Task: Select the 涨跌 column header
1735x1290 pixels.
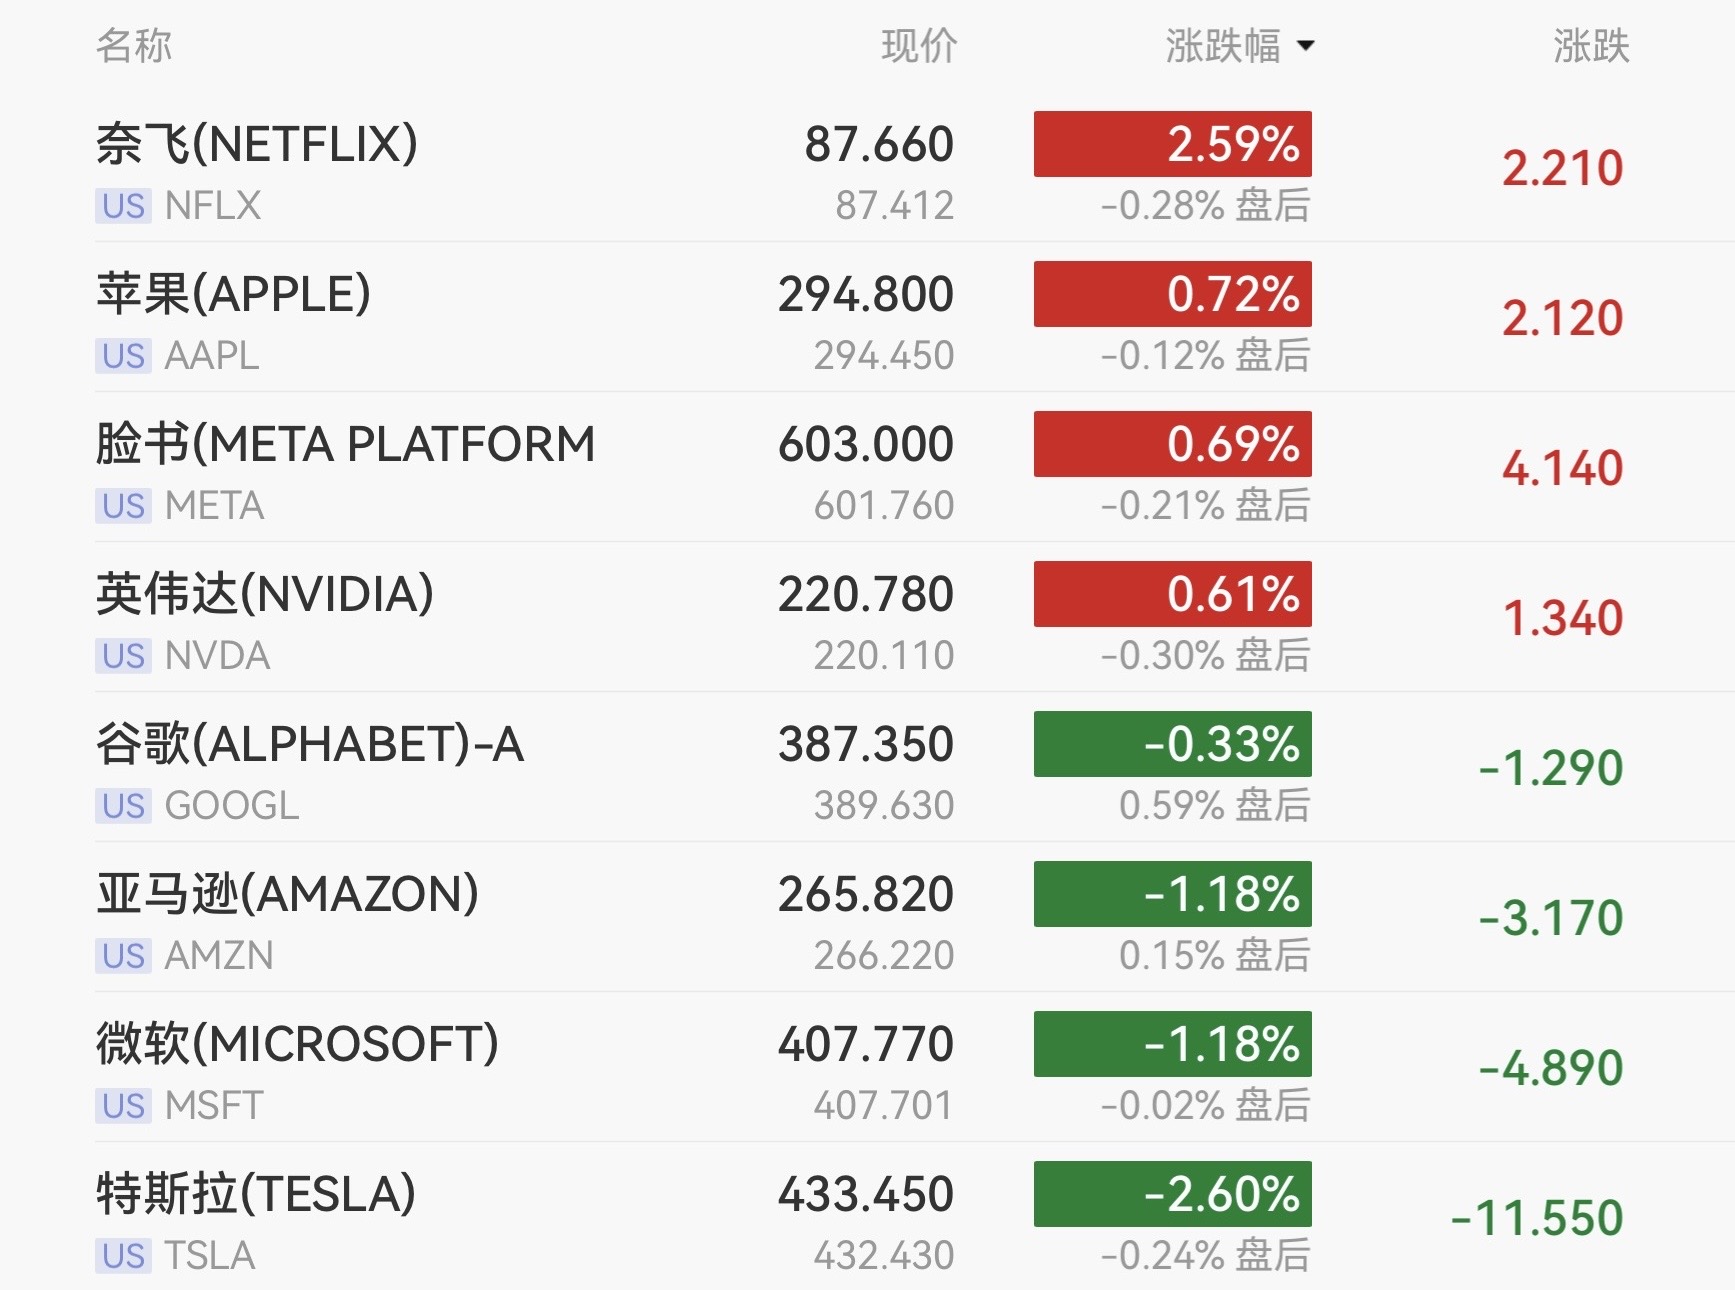Action: 1591,46
